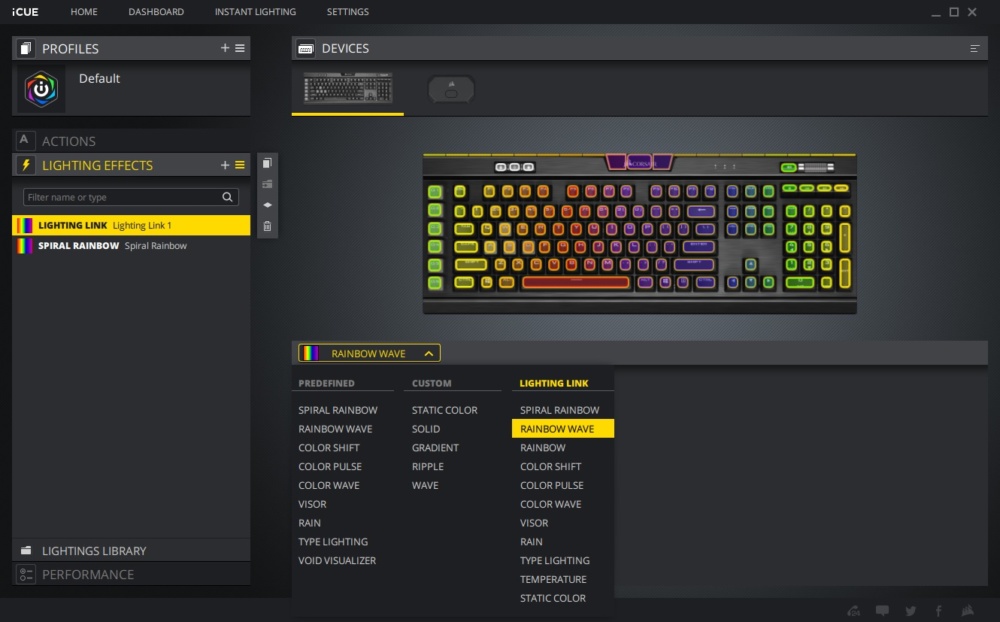Select the Lighting Link 1 effect

[x=131, y=225]
